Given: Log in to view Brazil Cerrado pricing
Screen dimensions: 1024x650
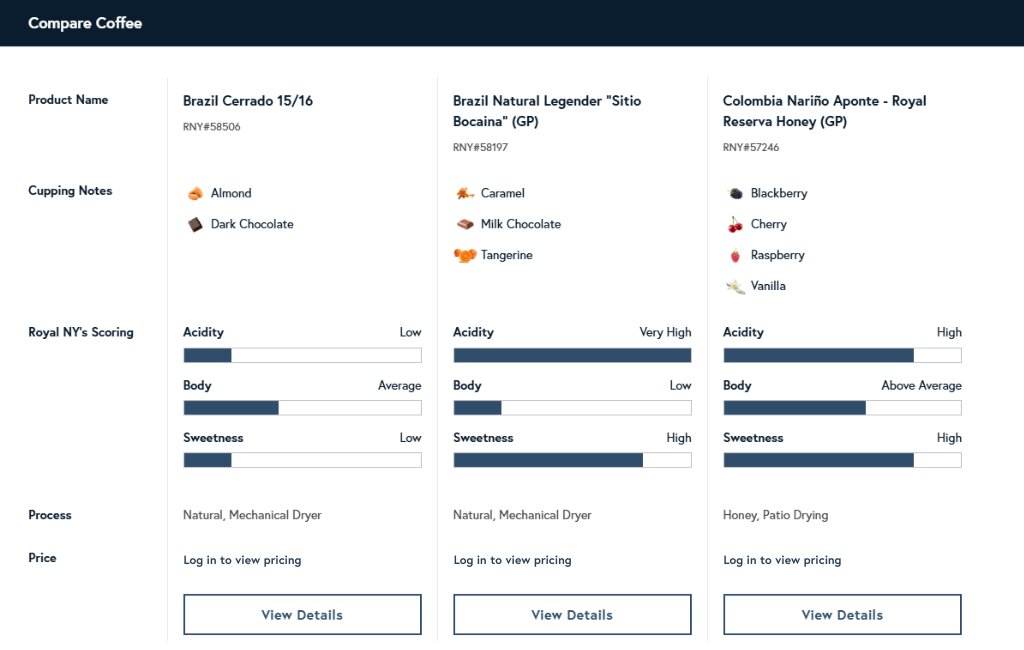Looking at the screenshot, I should click(242, 560).
